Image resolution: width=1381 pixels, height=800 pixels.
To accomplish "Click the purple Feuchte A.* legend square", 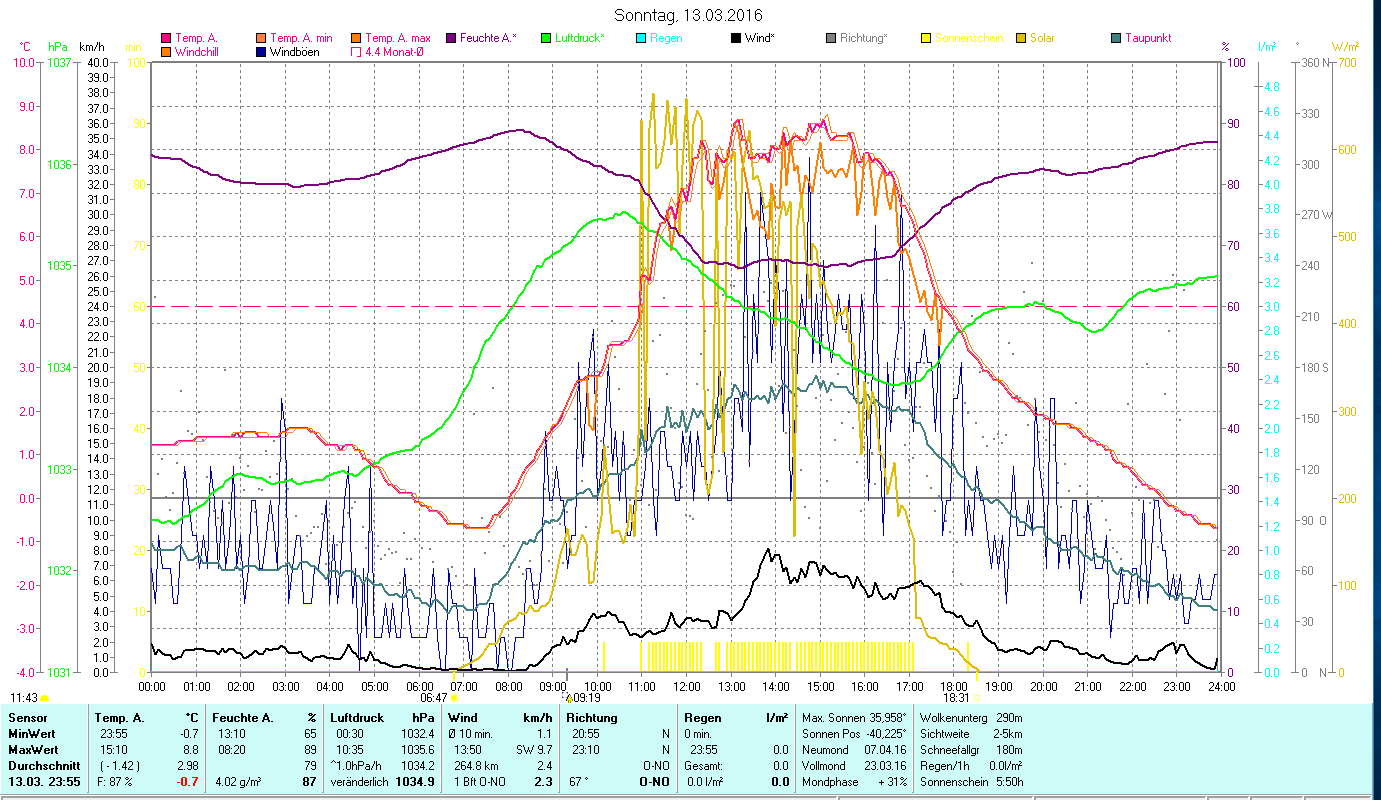I will click(x=450, y=39).
